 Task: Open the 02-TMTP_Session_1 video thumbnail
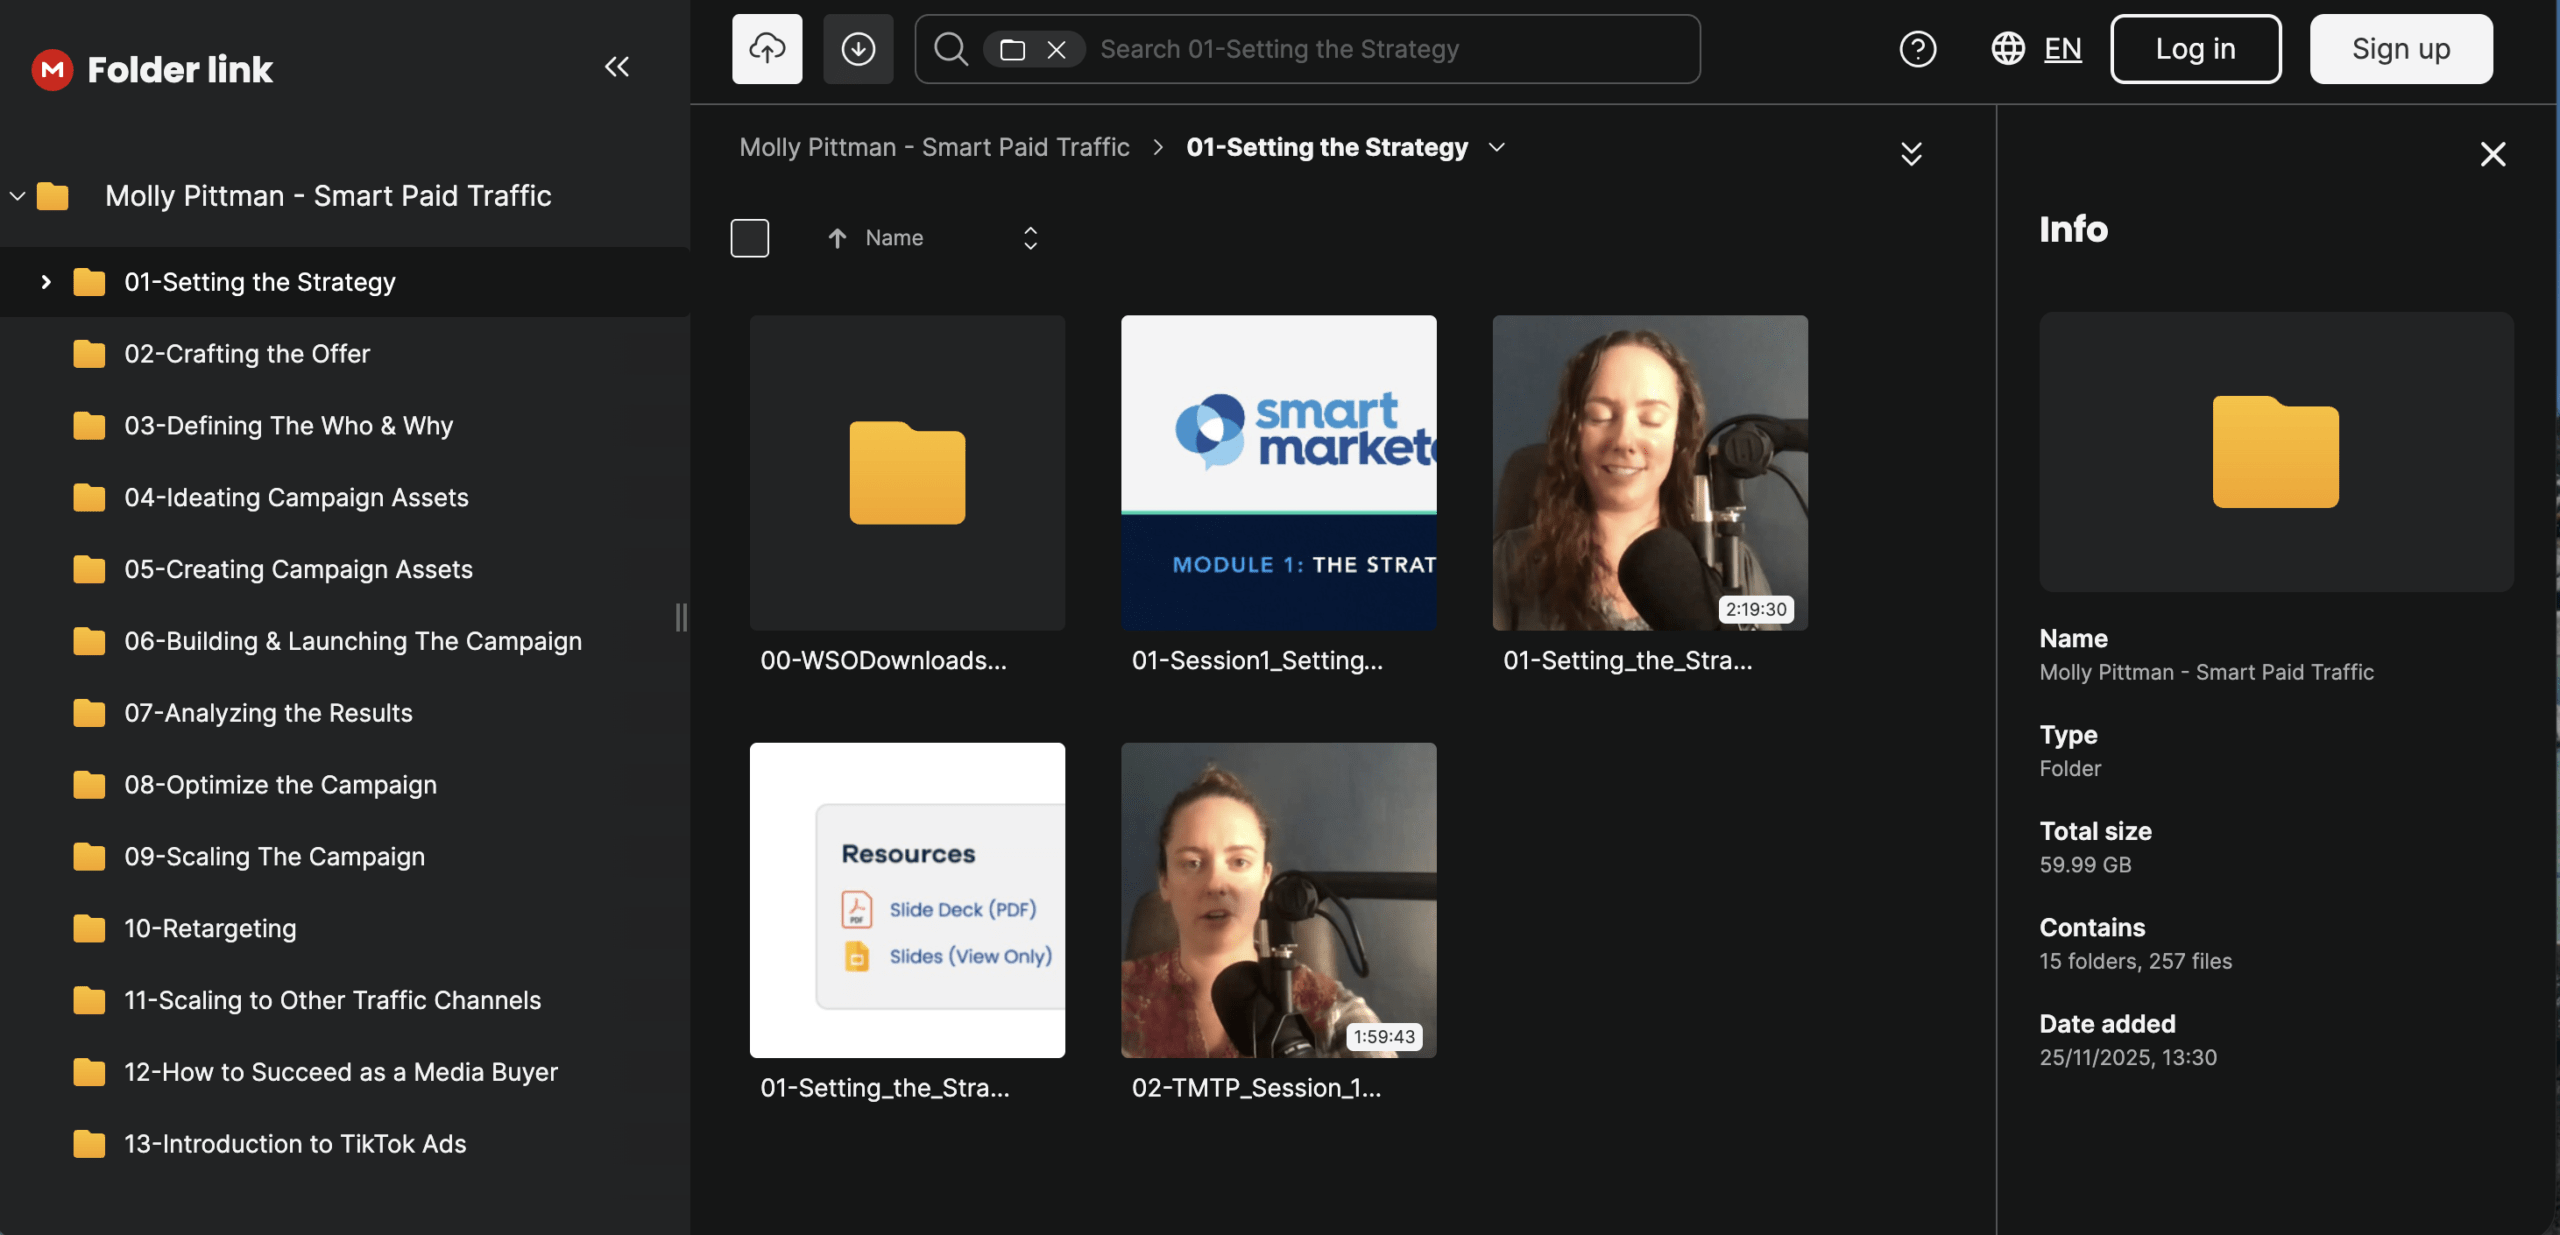click(x=1278, y=899)
